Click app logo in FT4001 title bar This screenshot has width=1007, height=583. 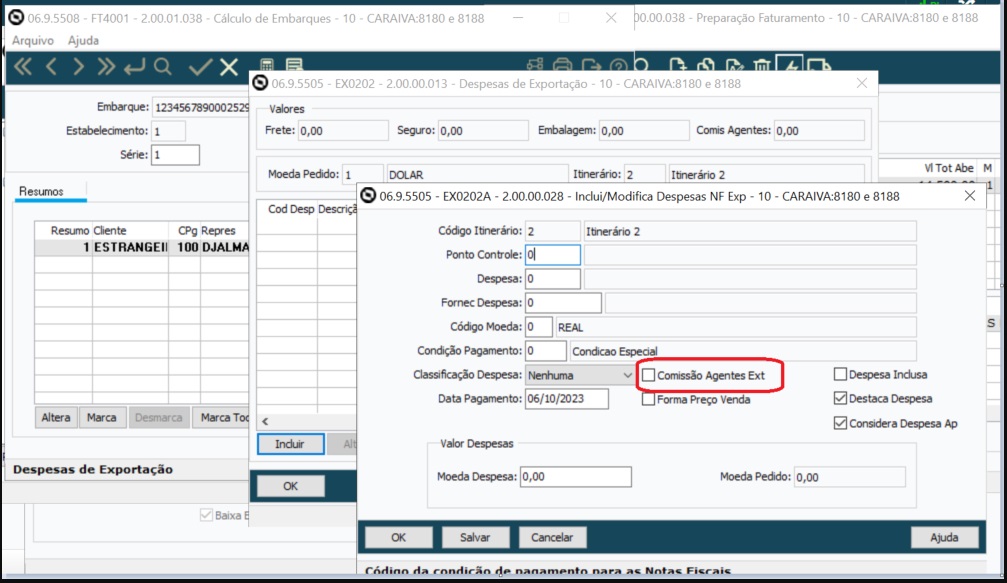coord(16,18)
